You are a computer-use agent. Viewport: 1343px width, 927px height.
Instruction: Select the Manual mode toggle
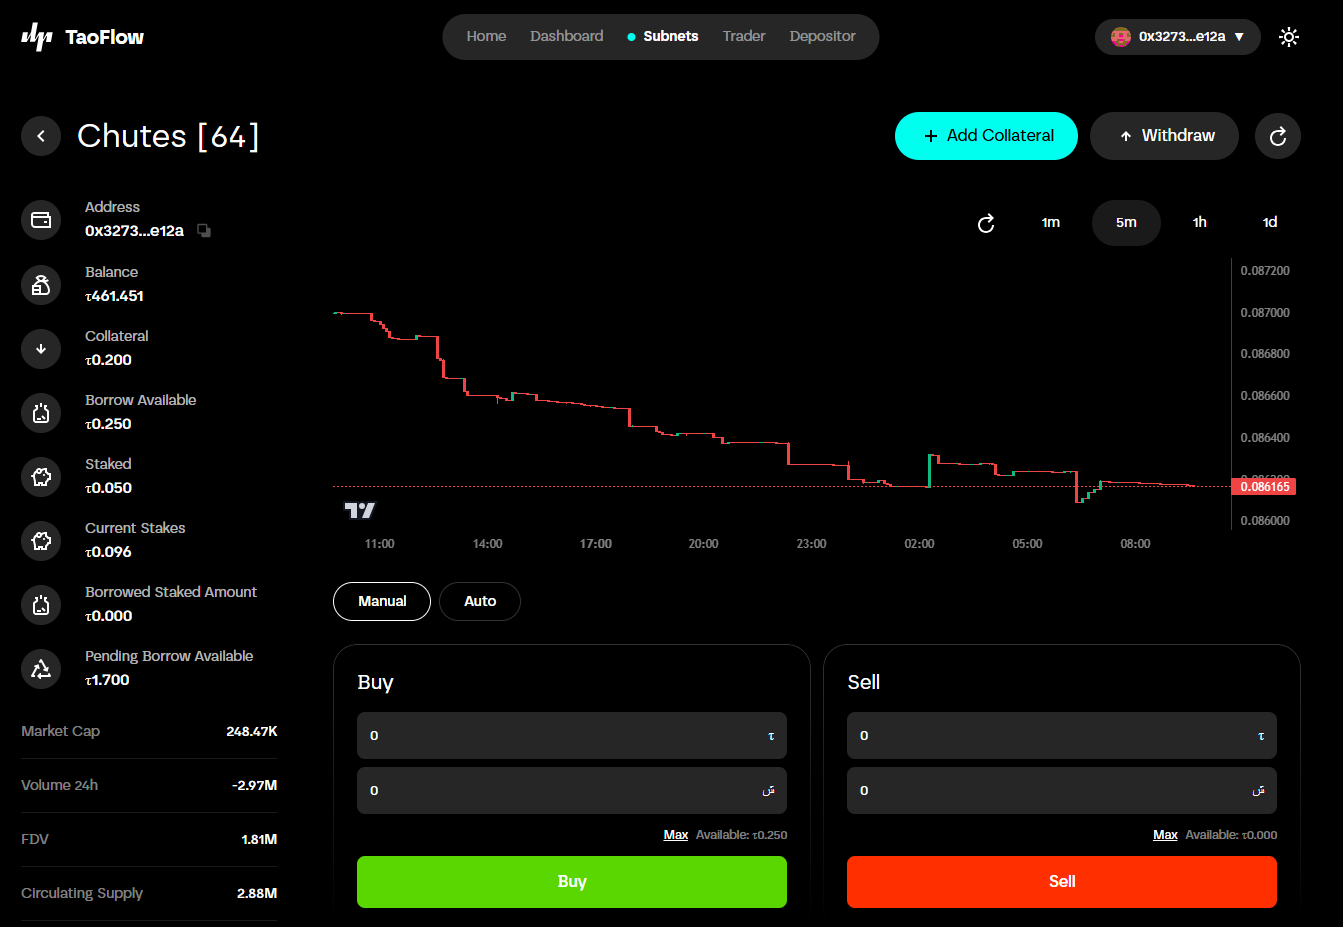[x=381, y=601]
